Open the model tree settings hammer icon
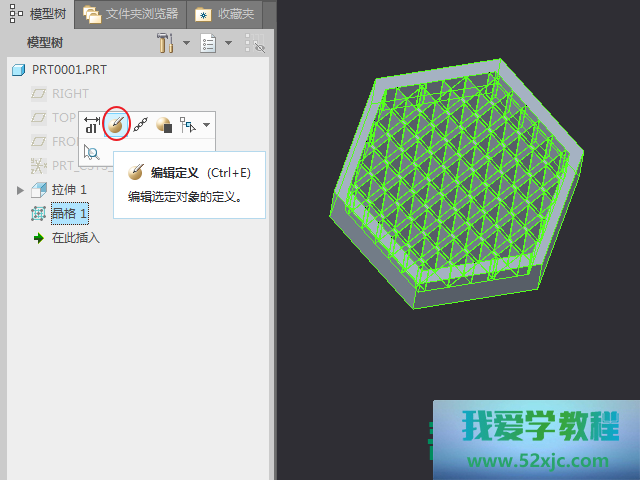This screenshot has height=480, width=640. (166, 43)
